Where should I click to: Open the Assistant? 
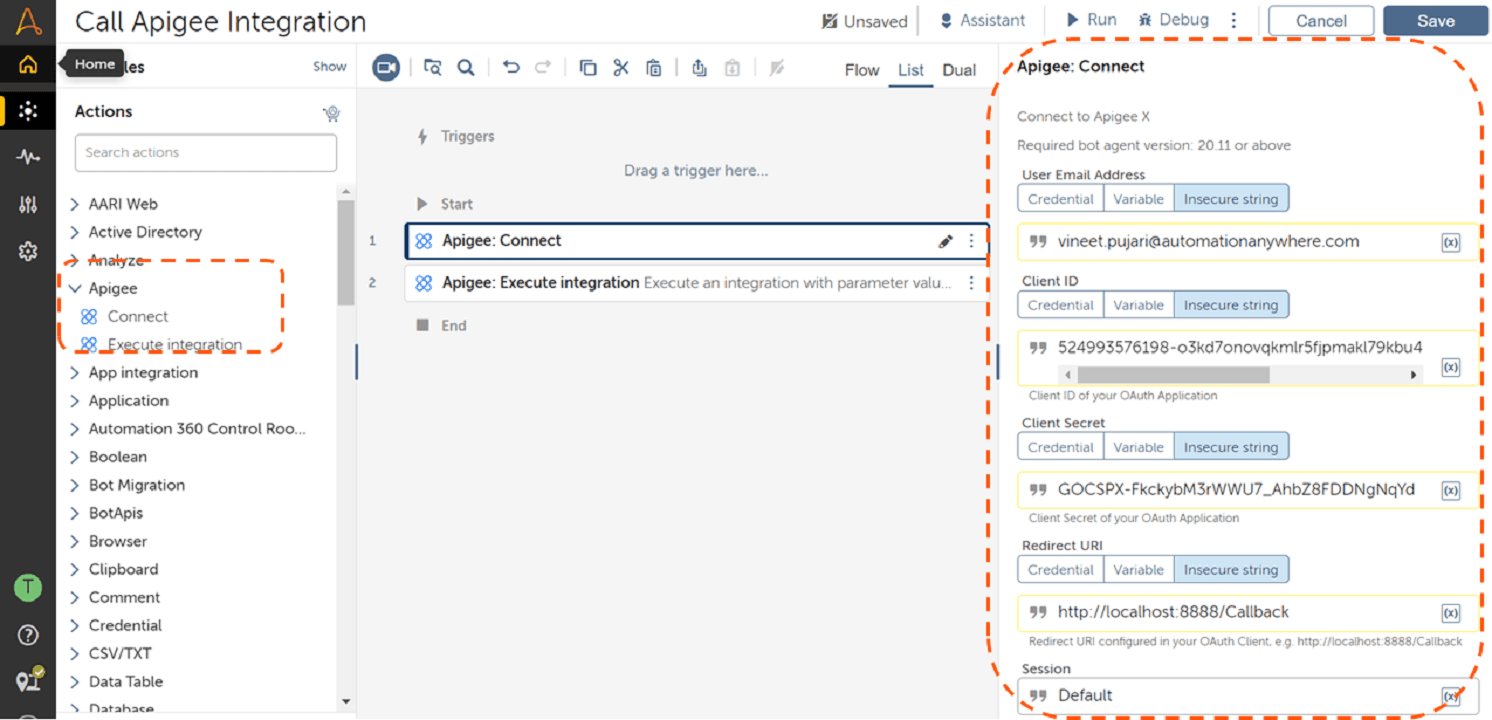pos(982,20)
